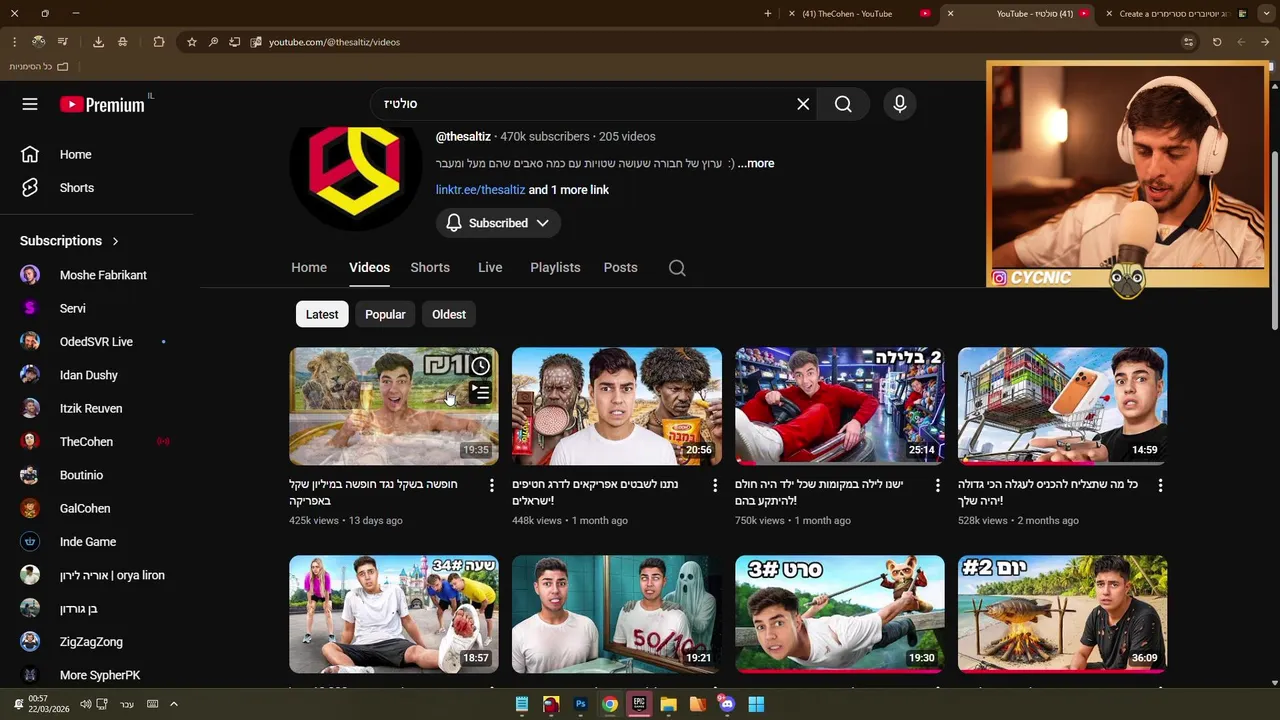Open a new browser tab
Viewport: 1280px width, 720px height.
point(768,14)
